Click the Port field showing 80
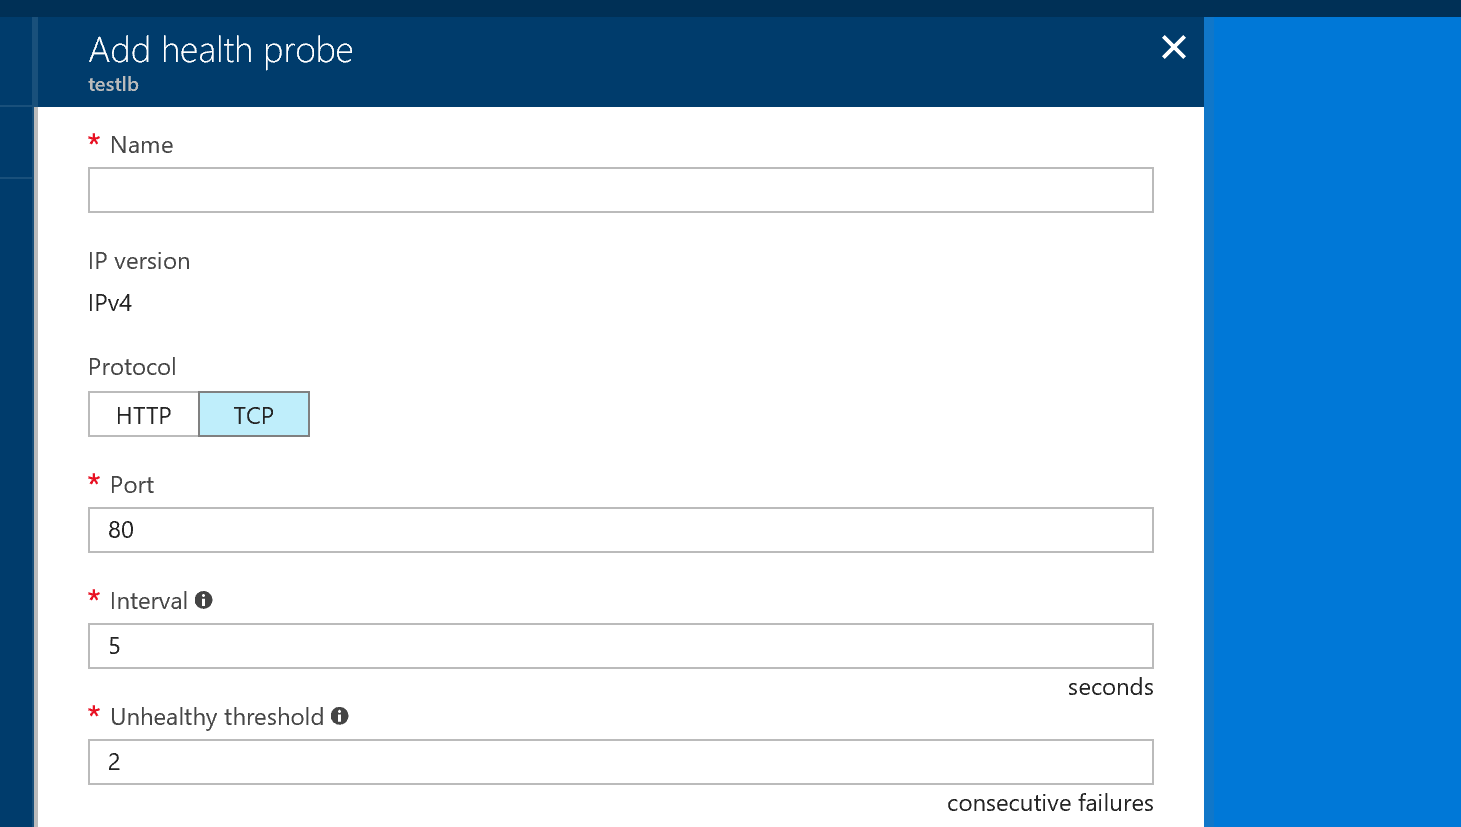Screen dimensions: 1461x827 (620, 530)
